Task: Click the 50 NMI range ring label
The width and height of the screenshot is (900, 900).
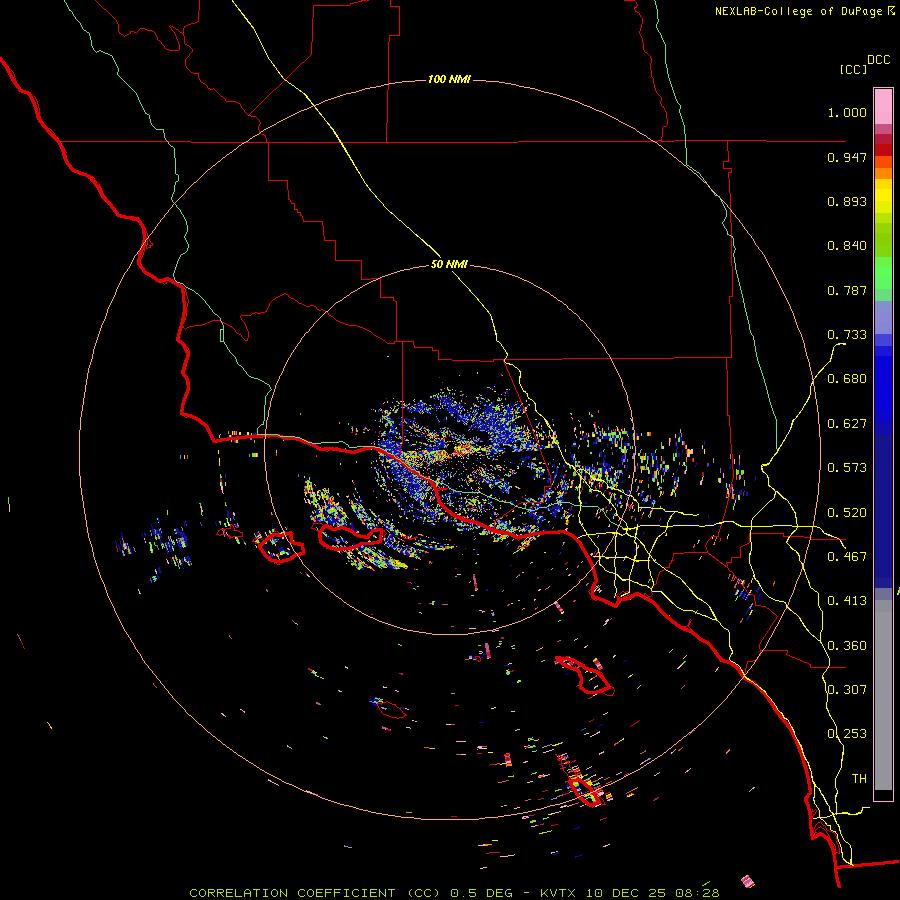Action: point(449,264)
